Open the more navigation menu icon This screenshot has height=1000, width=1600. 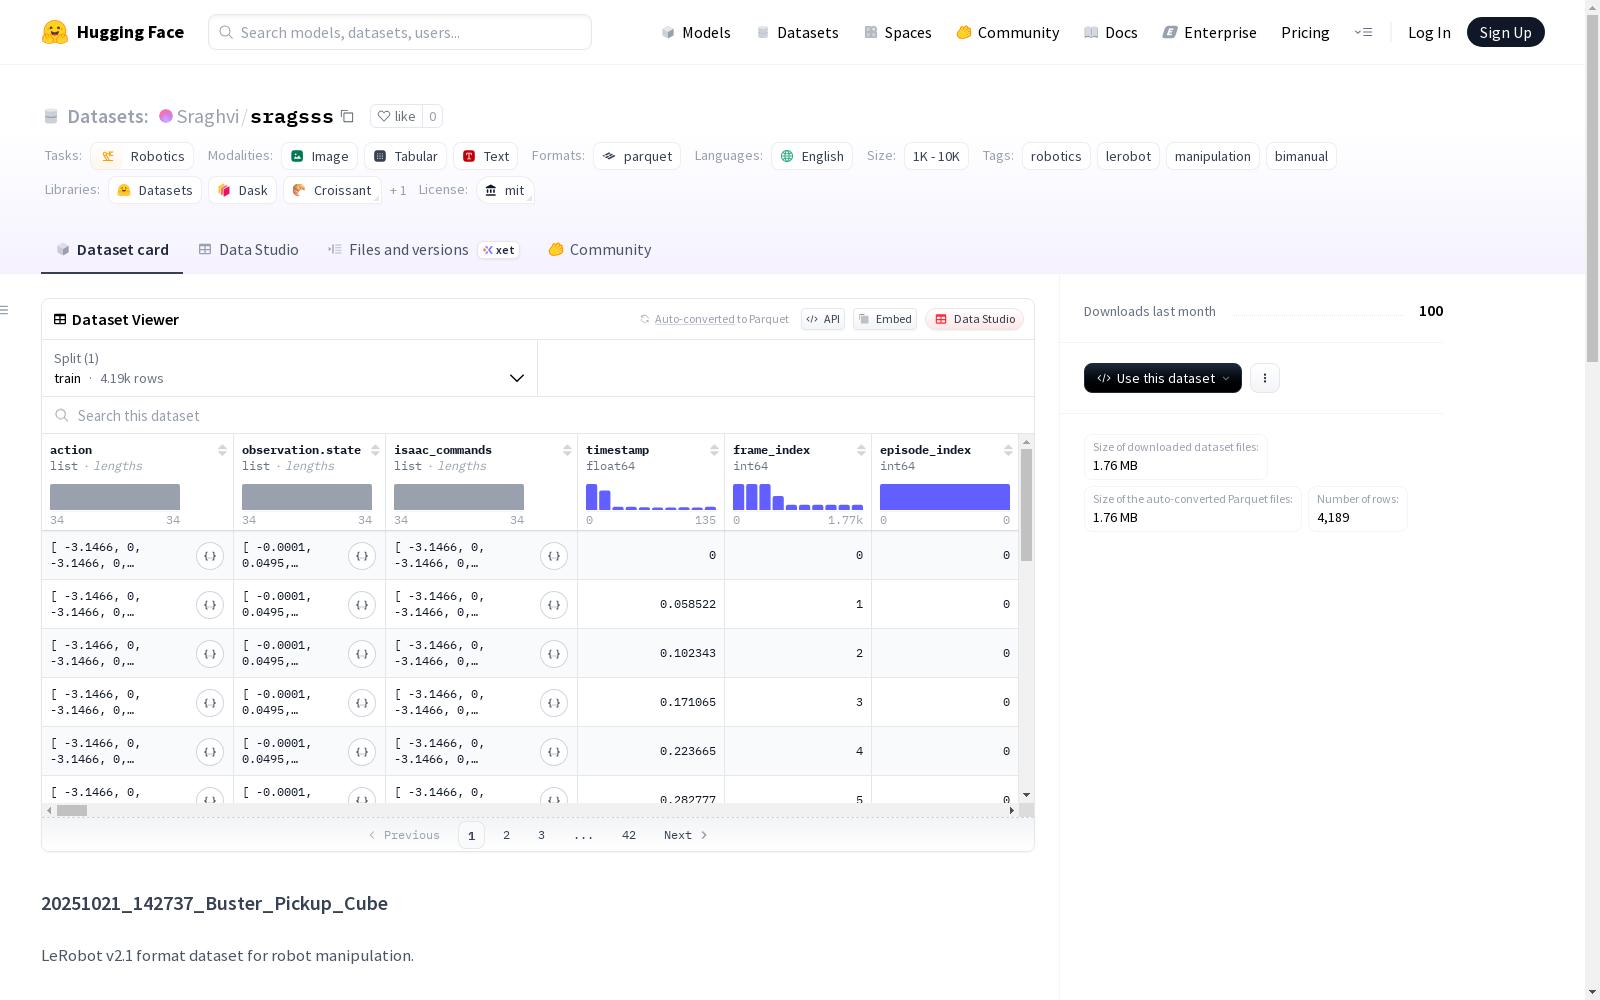click(x=1363, y=32)
